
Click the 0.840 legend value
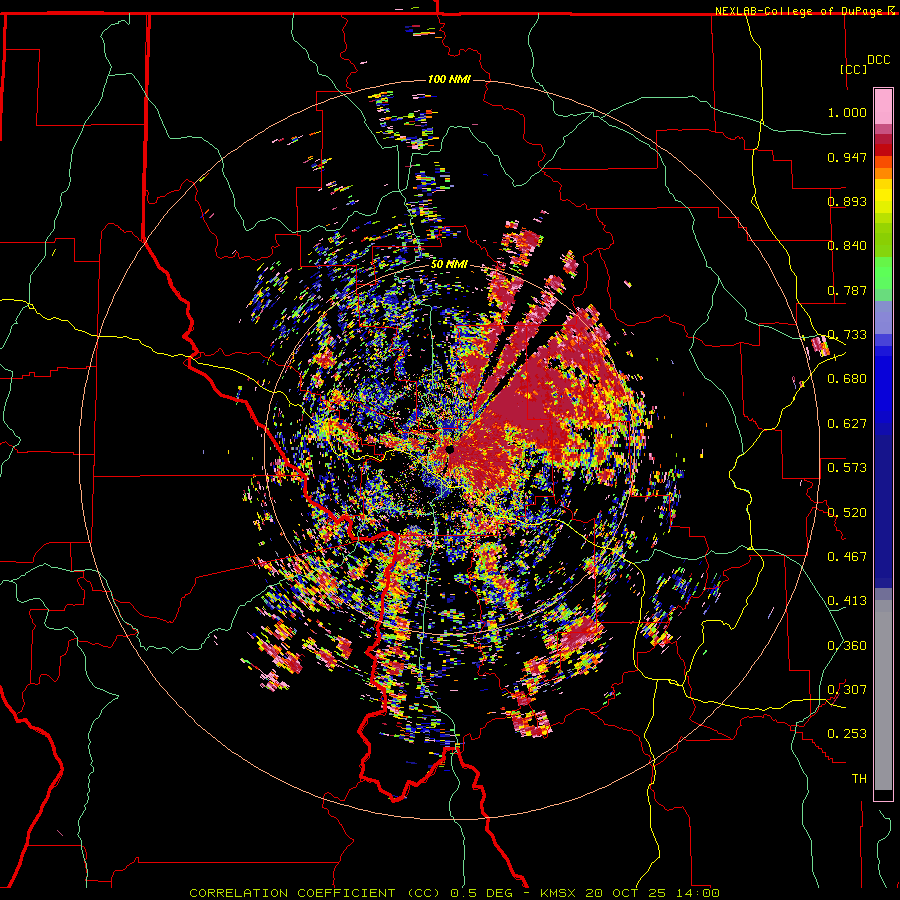pos(847,246)
